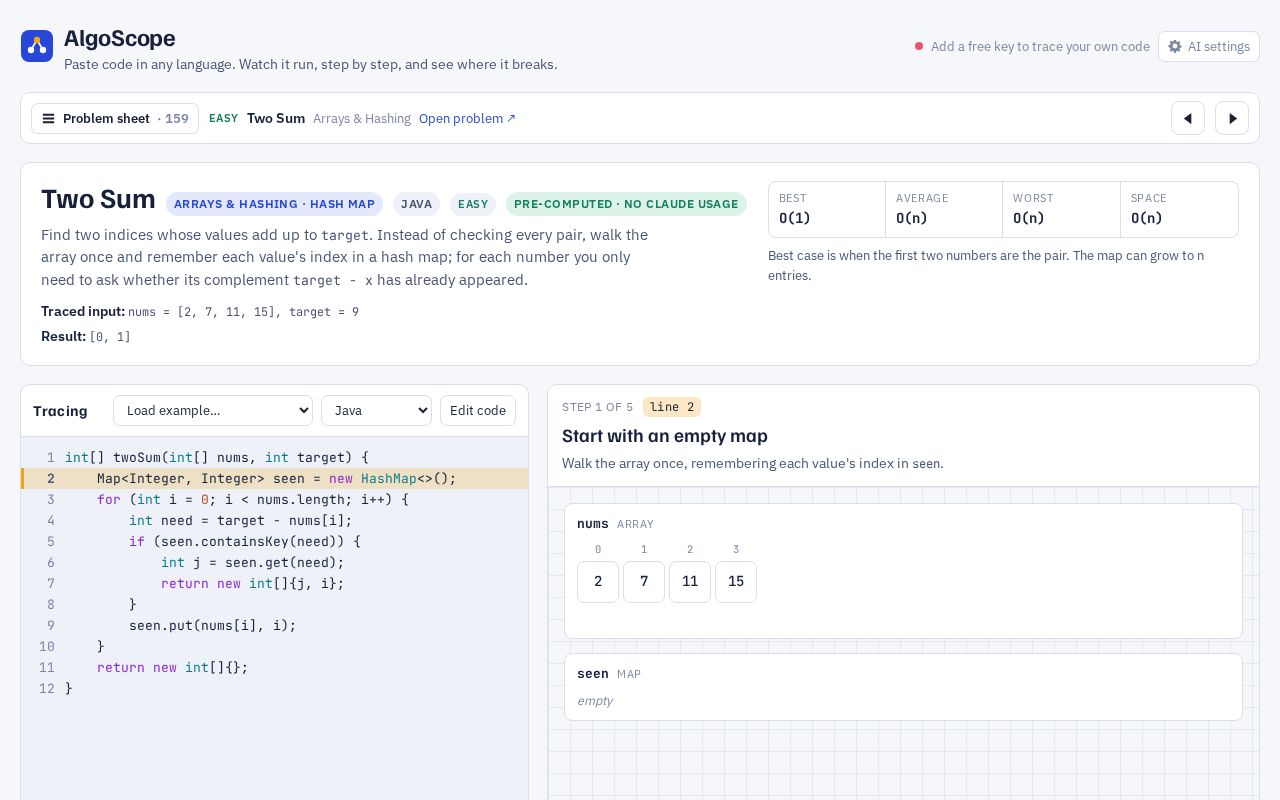Viewport: 1280px width, 800px height.
Task: Go to next problem arrow
Action: click(1232, 118)
